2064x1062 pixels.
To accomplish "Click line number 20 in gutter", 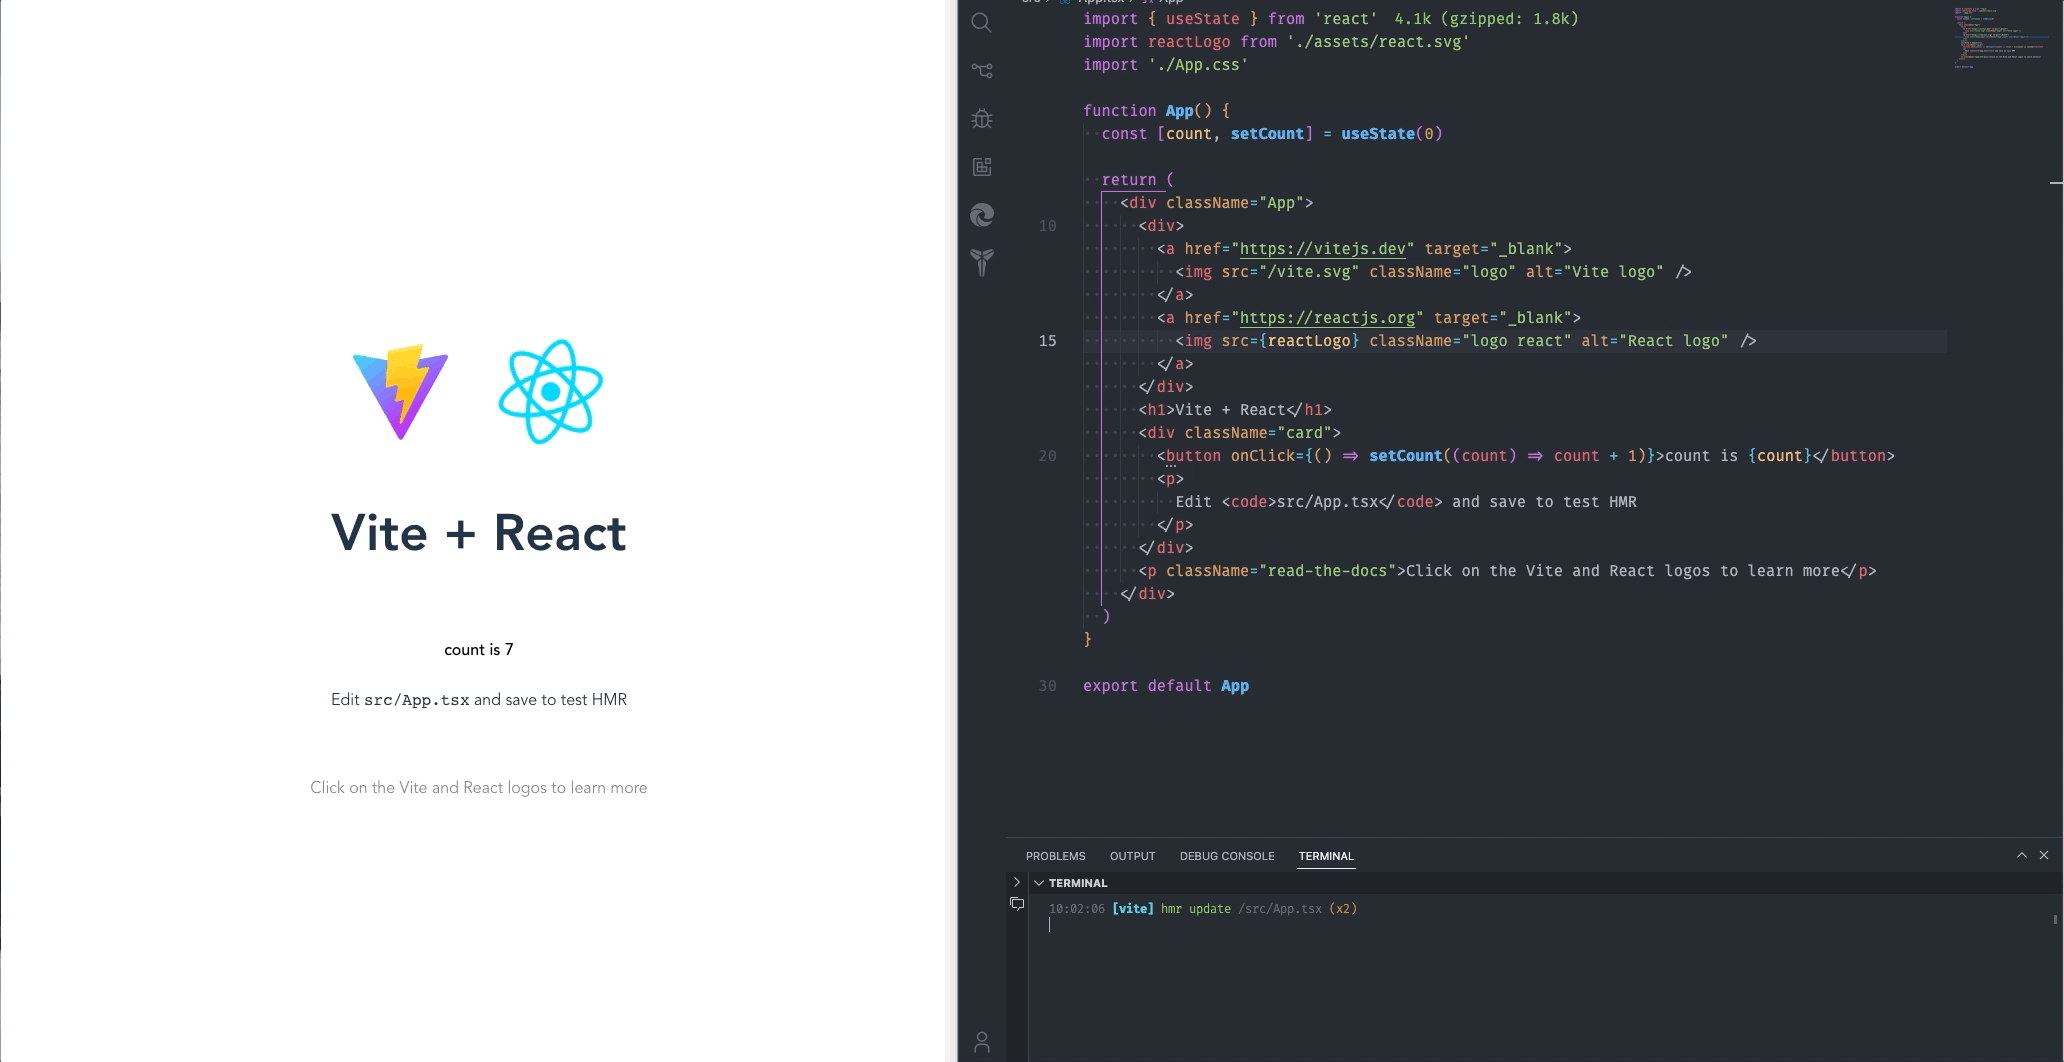I will [x=1047, y=456].
